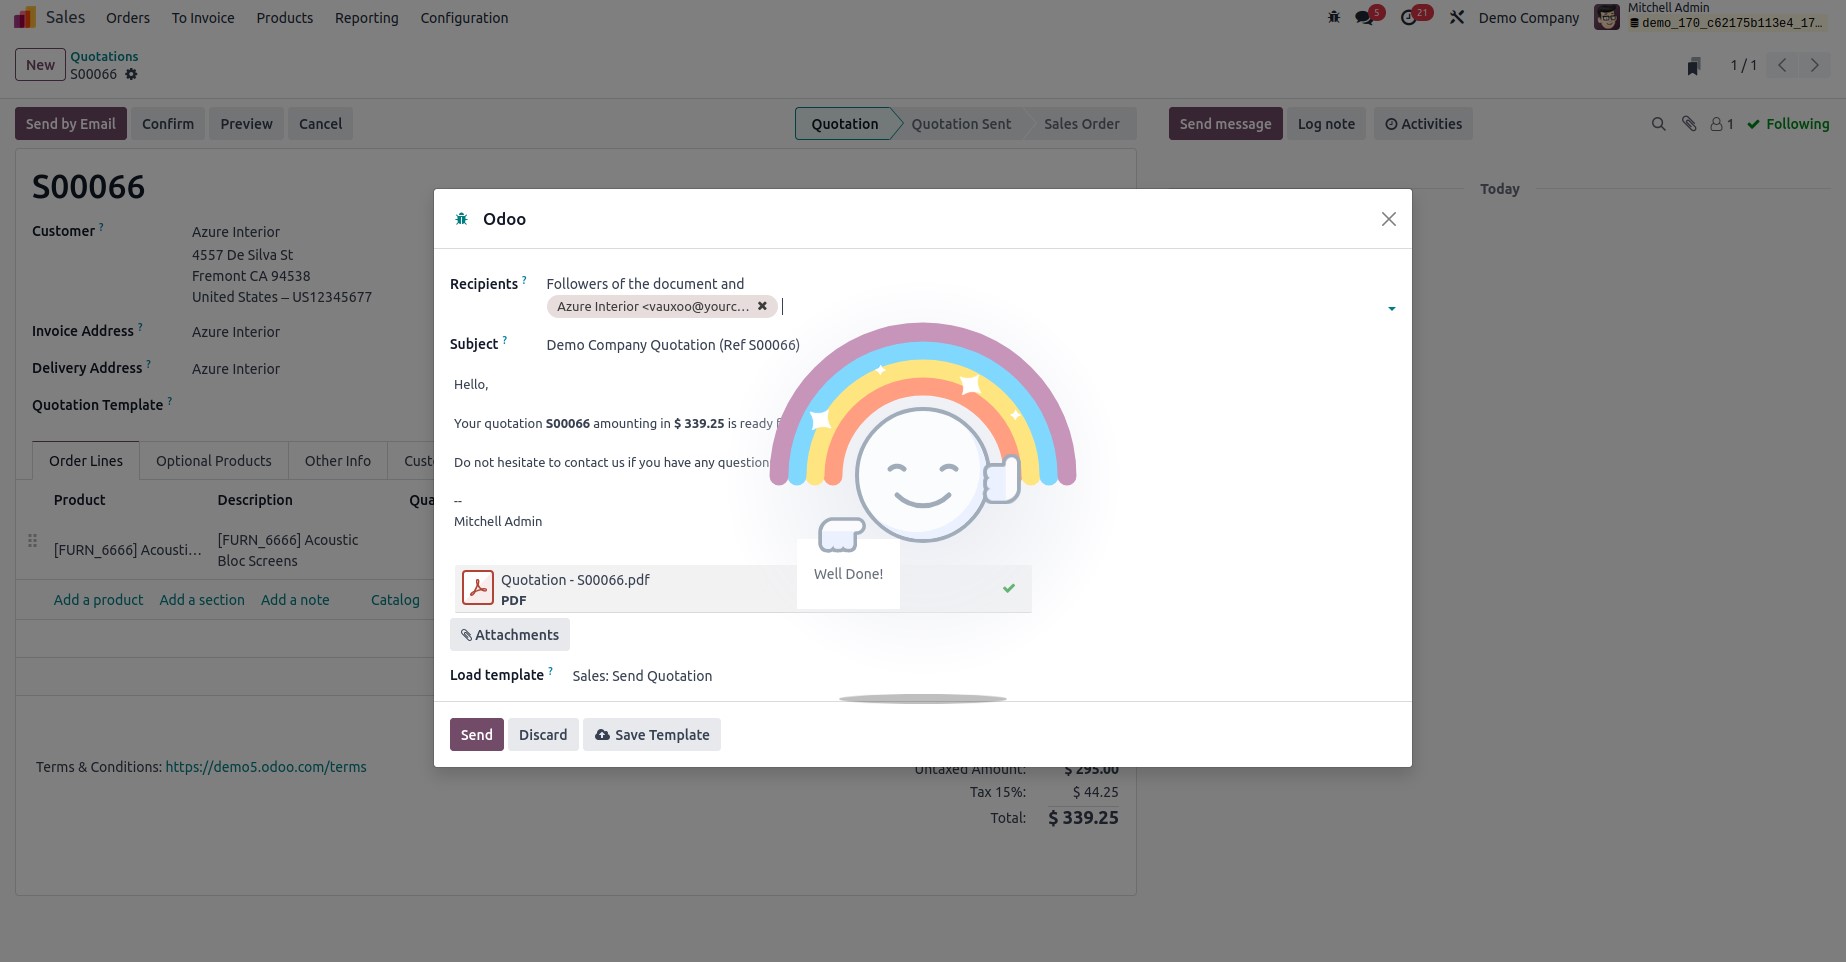
Task: Click Discard button in dialog
Action: click(x=543, y=735)
